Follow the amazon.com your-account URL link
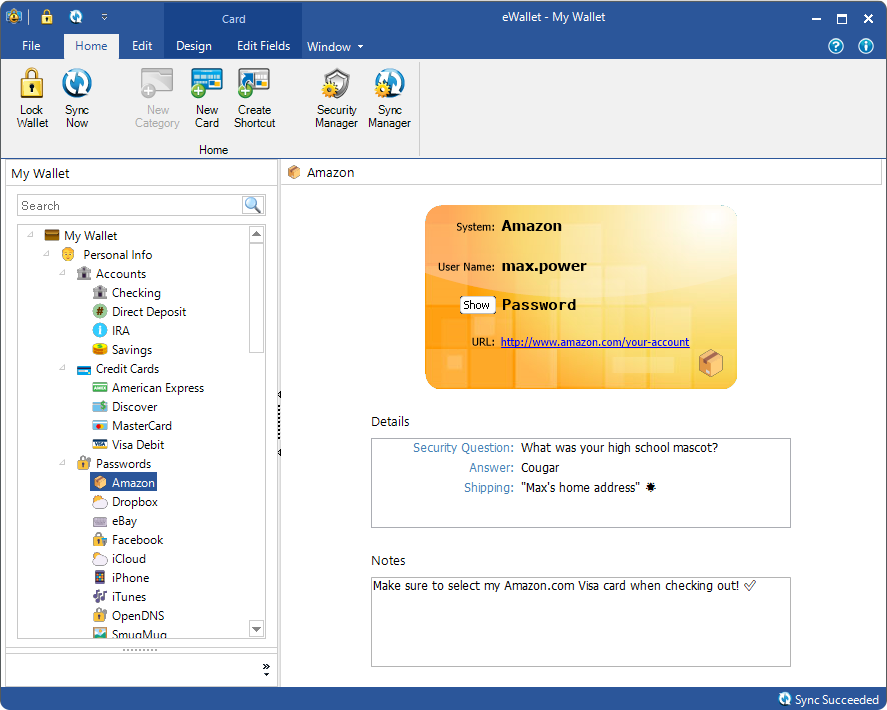The width and height of the screenshot is (887, 710). tap(595, 342)
